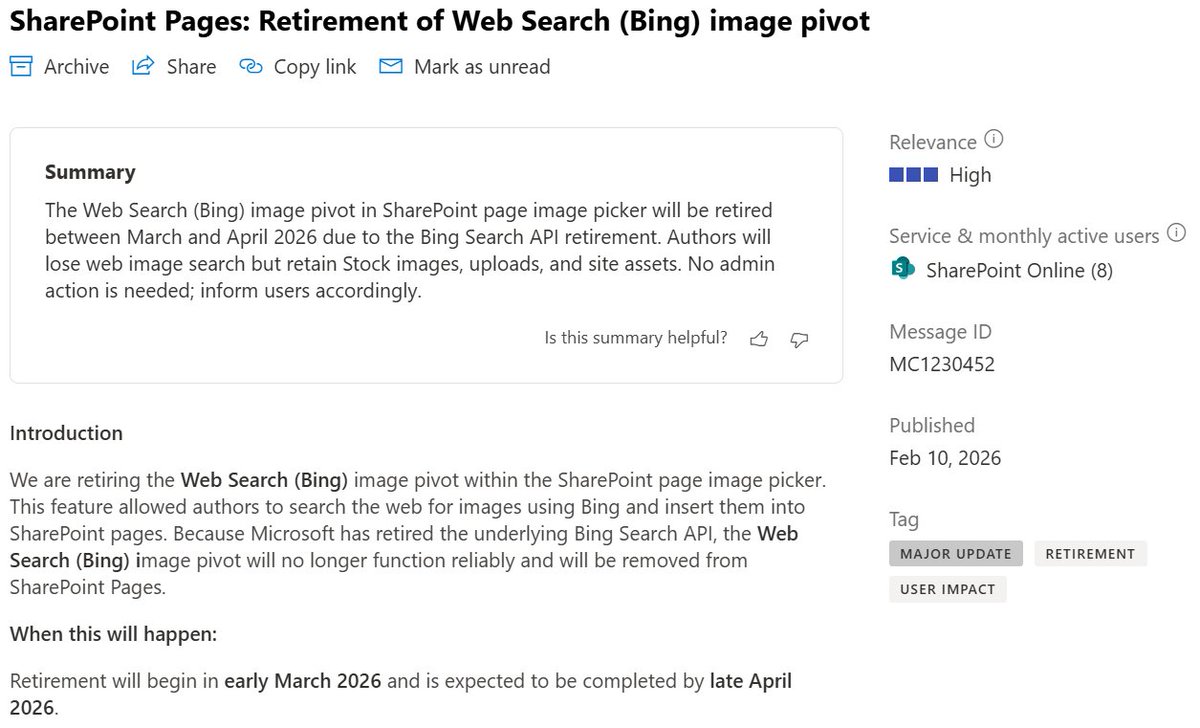Click the Archive label text
1200x728 pixels.
(x=77, y=66)
